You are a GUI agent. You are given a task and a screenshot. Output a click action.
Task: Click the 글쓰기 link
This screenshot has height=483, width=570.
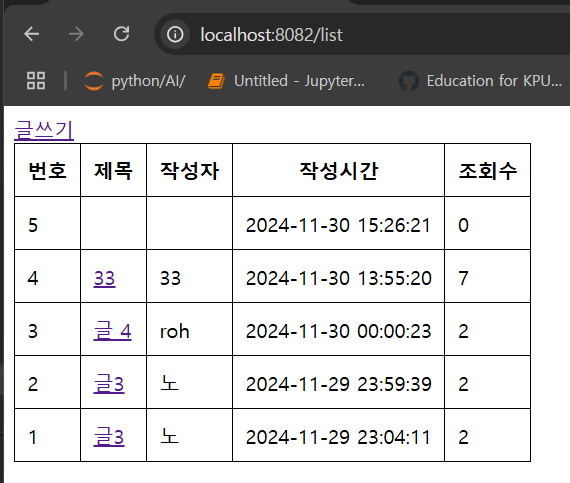44,130
